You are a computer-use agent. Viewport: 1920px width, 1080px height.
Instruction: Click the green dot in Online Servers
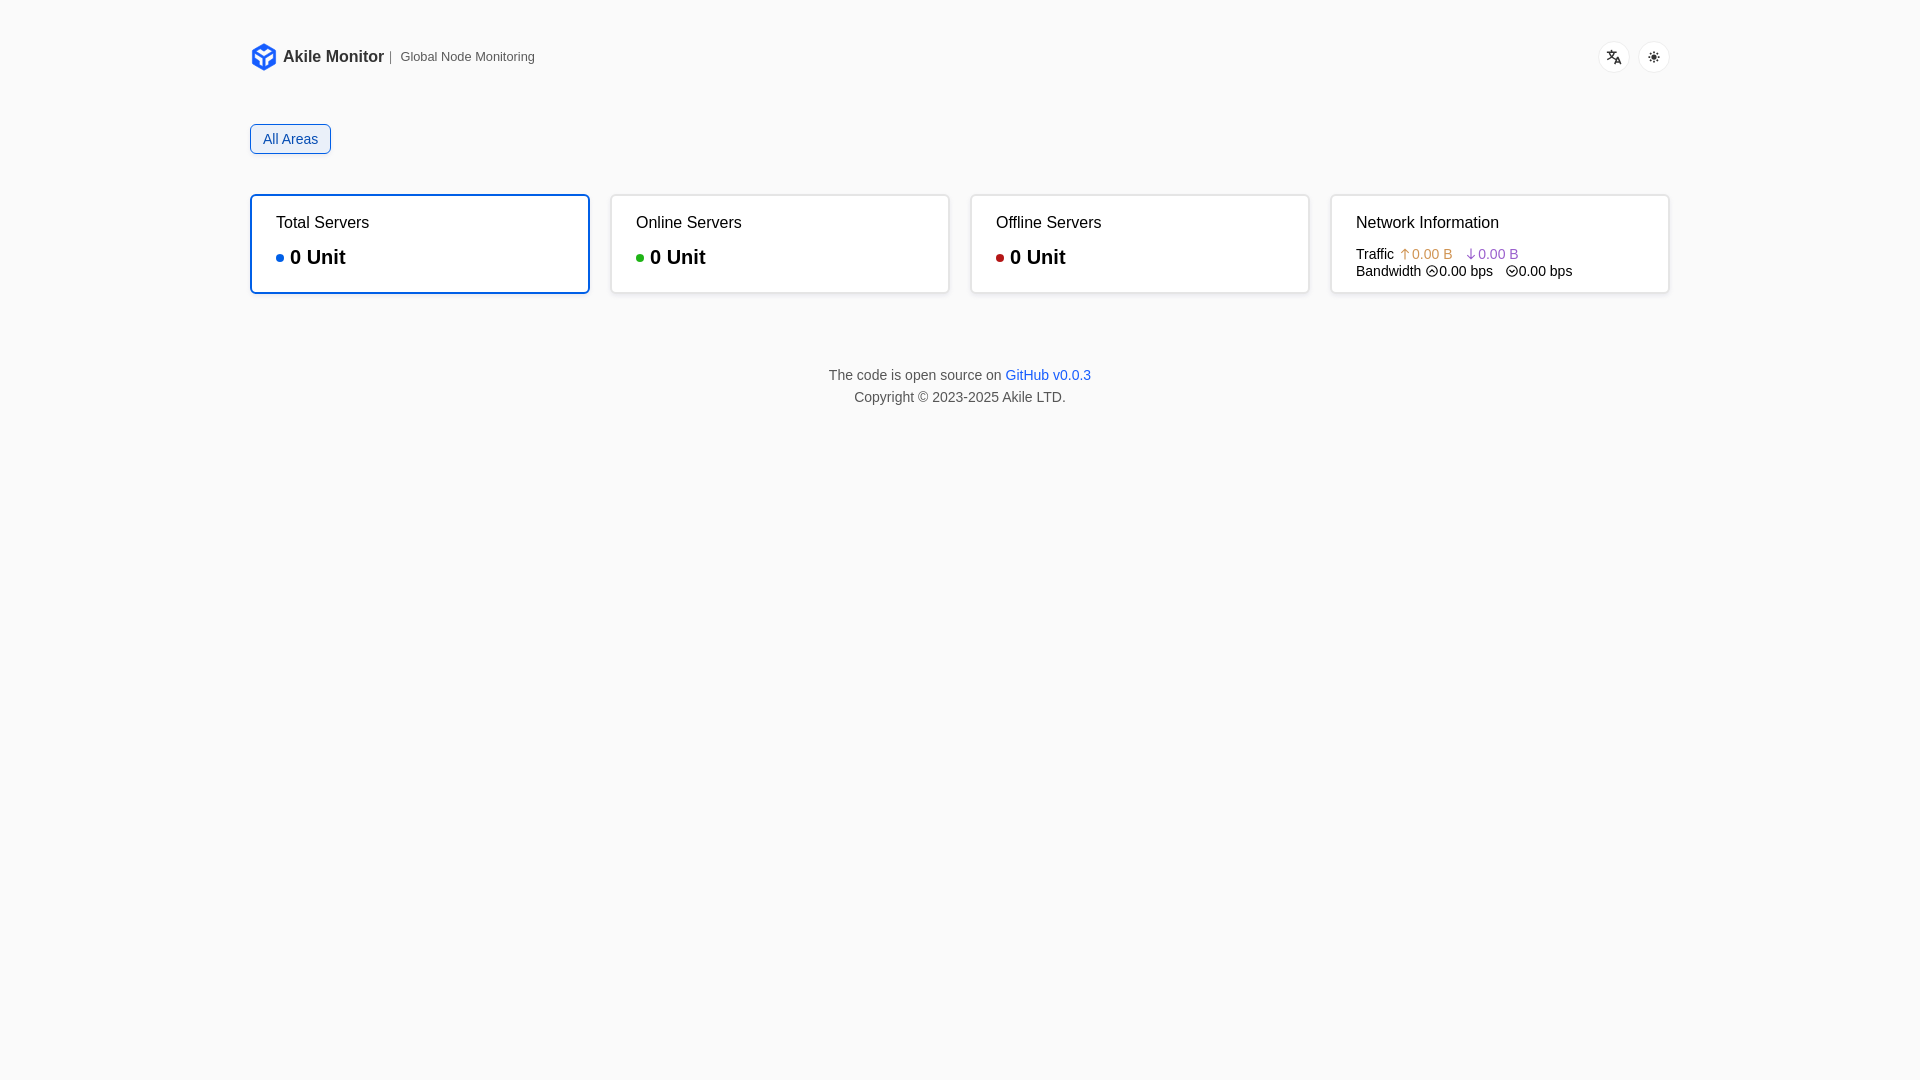click(x=640, y=258)
